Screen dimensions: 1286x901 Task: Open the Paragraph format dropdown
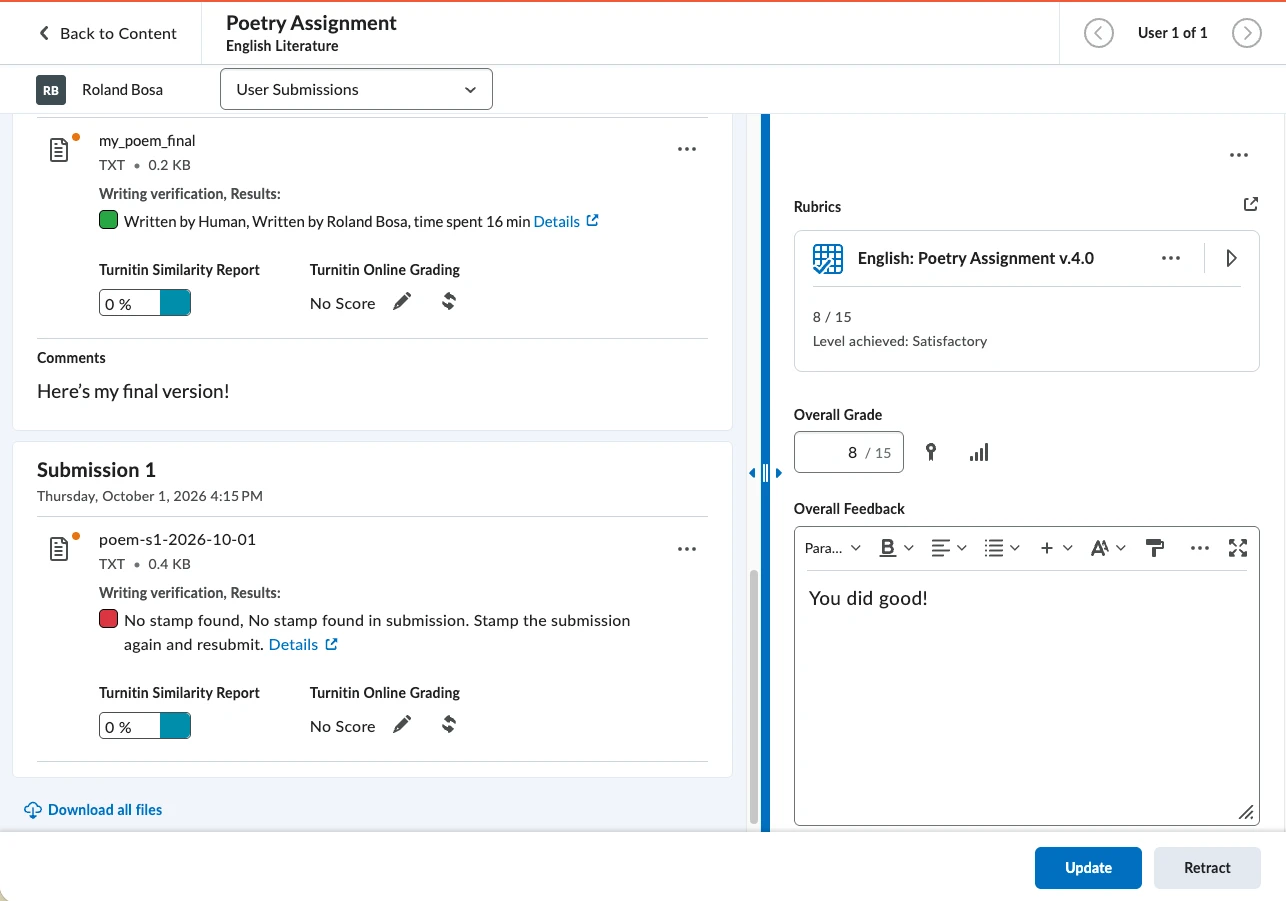point(833,548)
